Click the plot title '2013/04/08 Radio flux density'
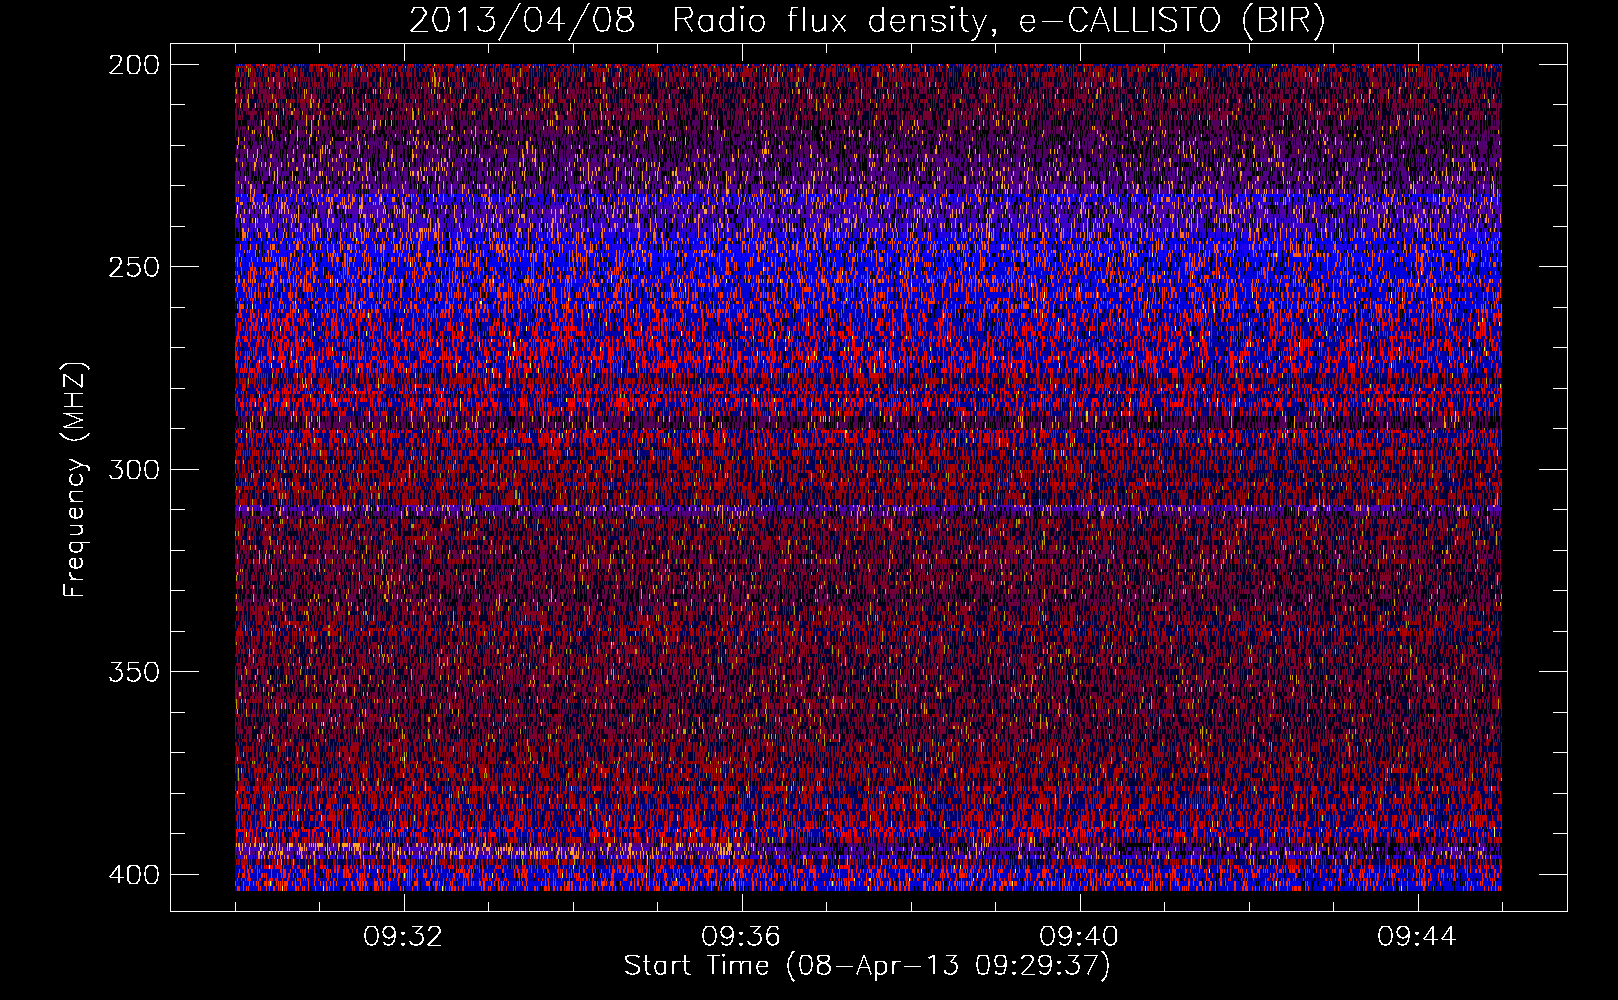 [867, 21]
